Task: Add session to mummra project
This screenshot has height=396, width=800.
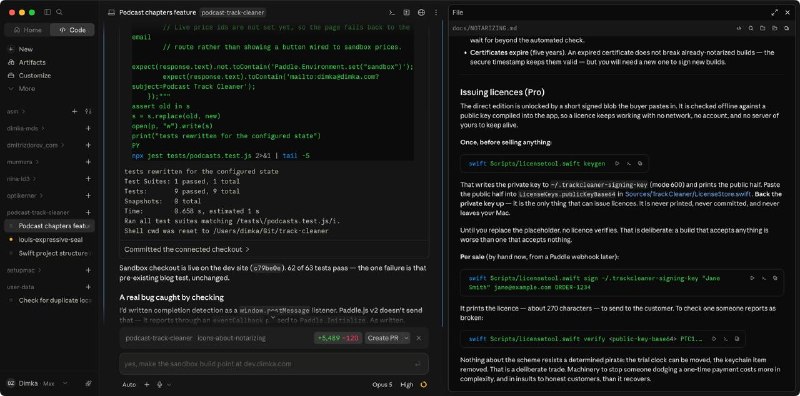Action: tap(88, 162)
